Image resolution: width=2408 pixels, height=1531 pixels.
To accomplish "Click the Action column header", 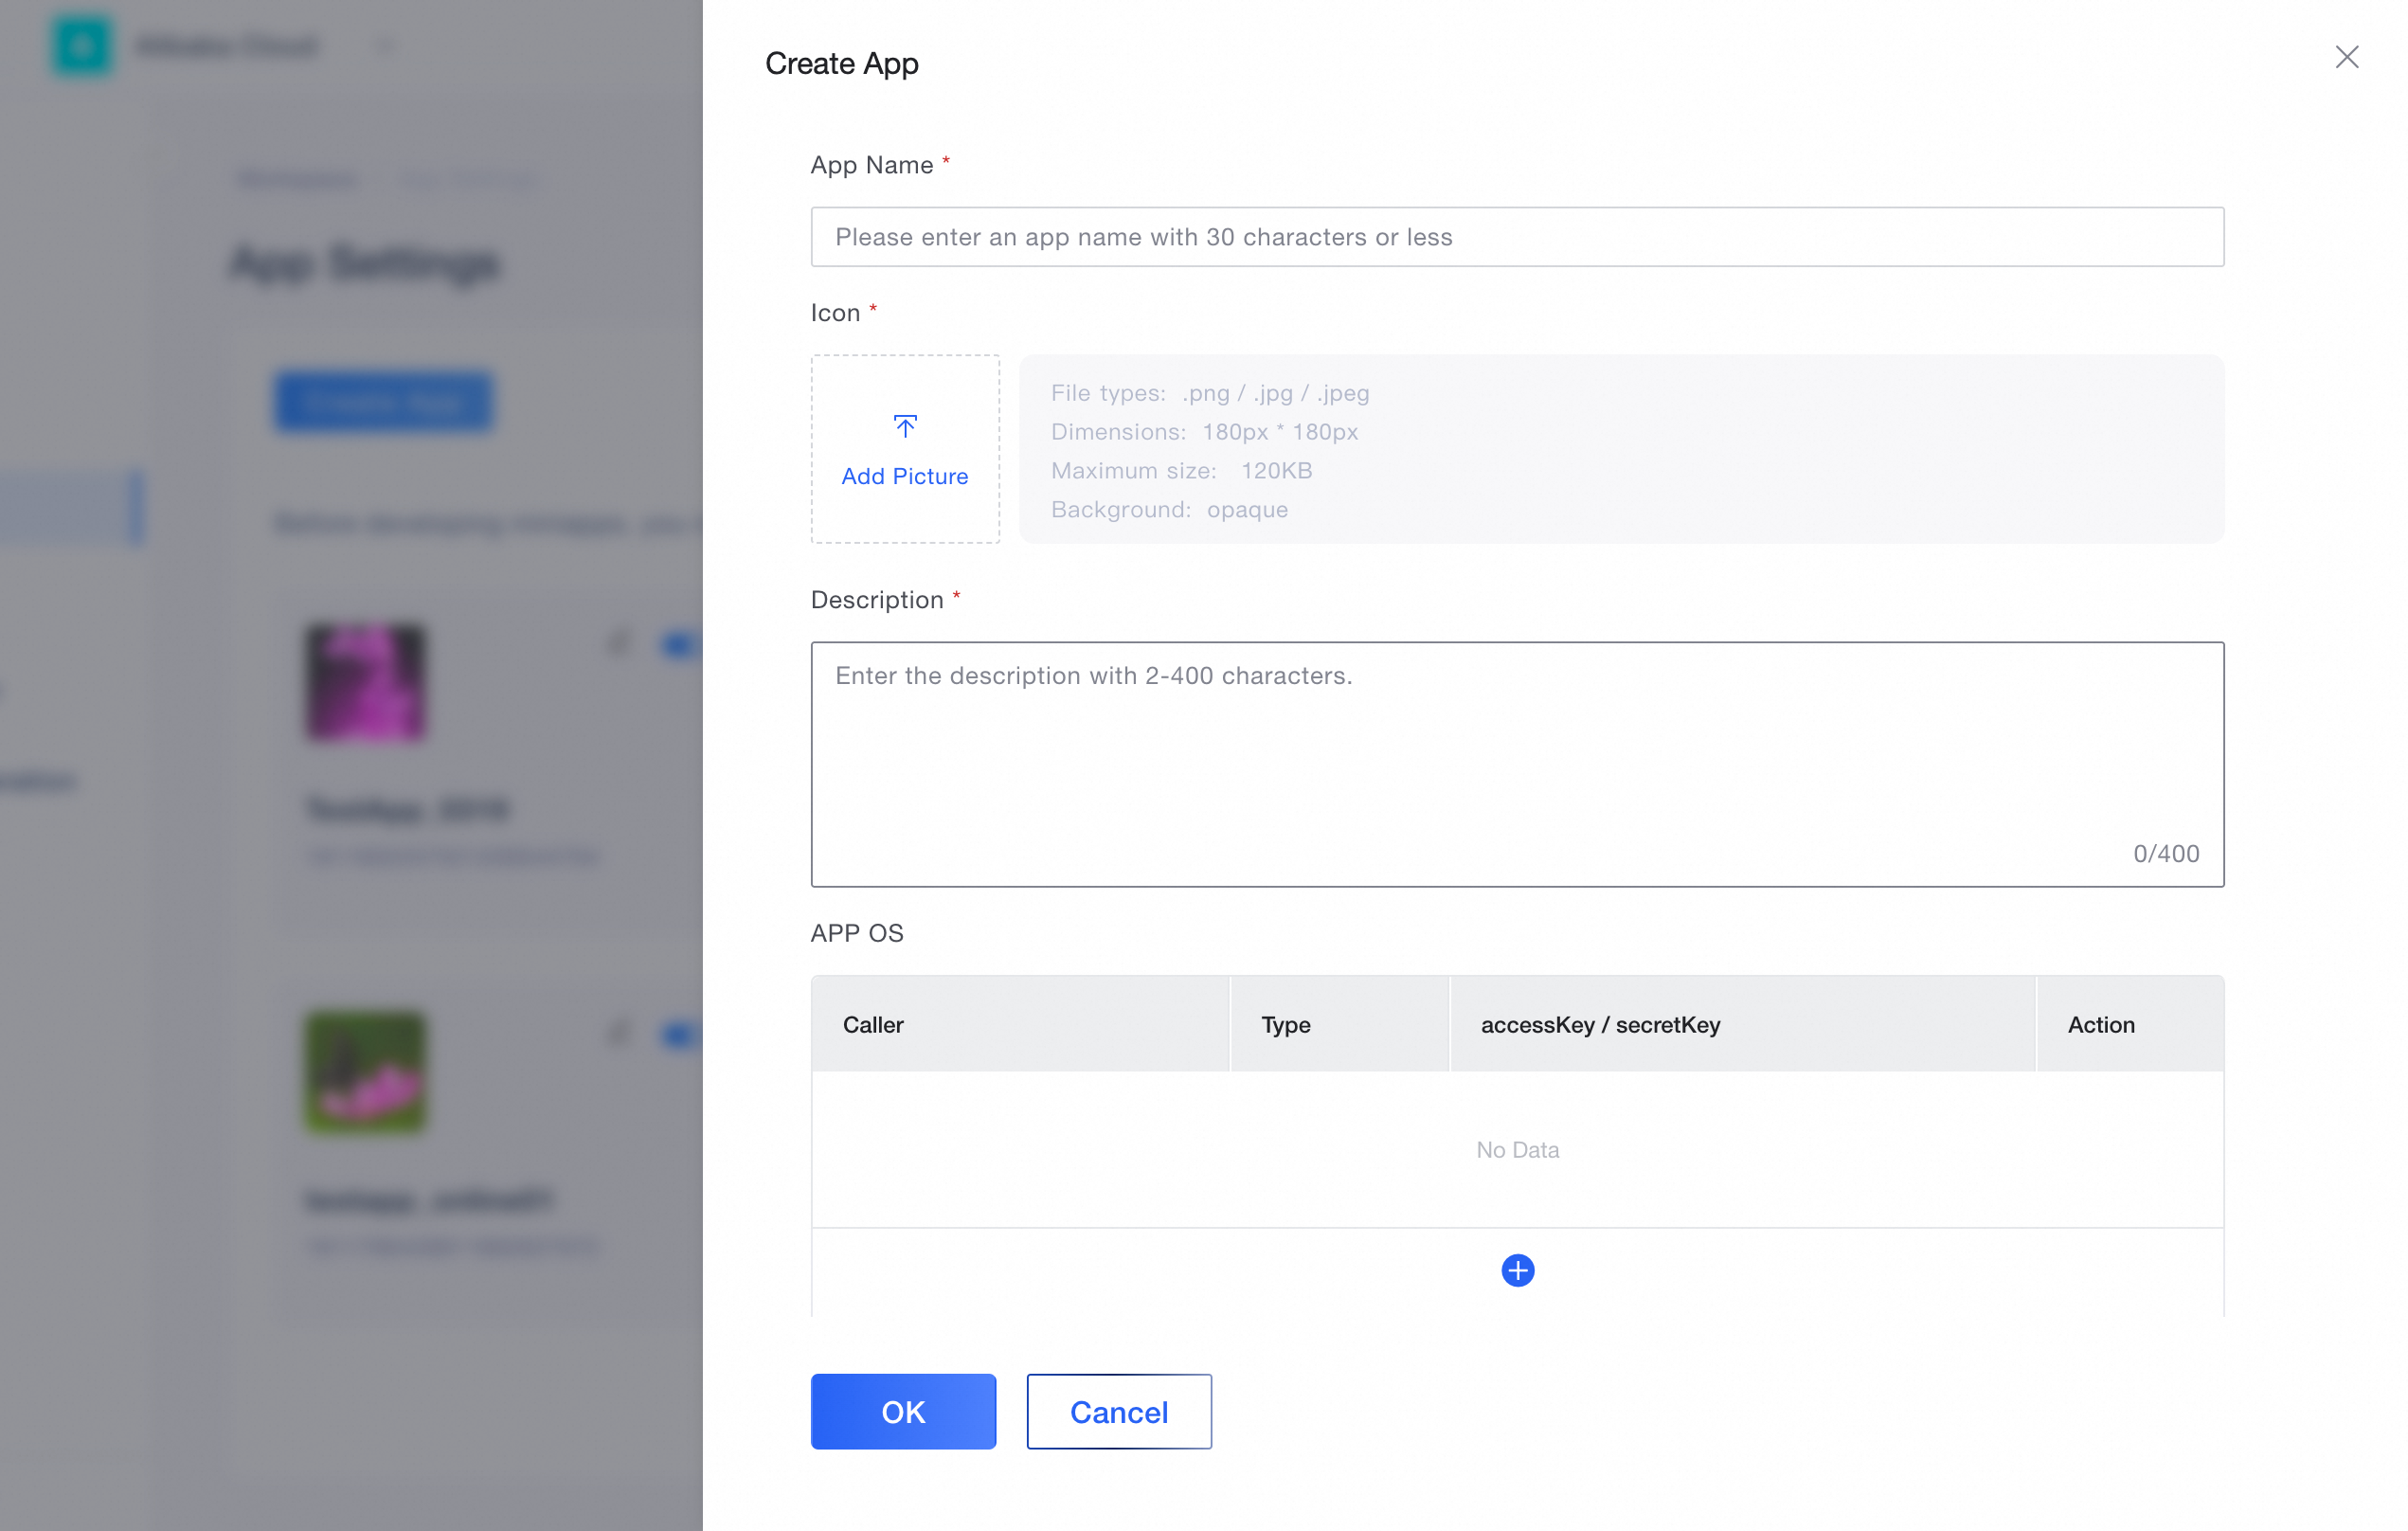I will (2100, 1024).
